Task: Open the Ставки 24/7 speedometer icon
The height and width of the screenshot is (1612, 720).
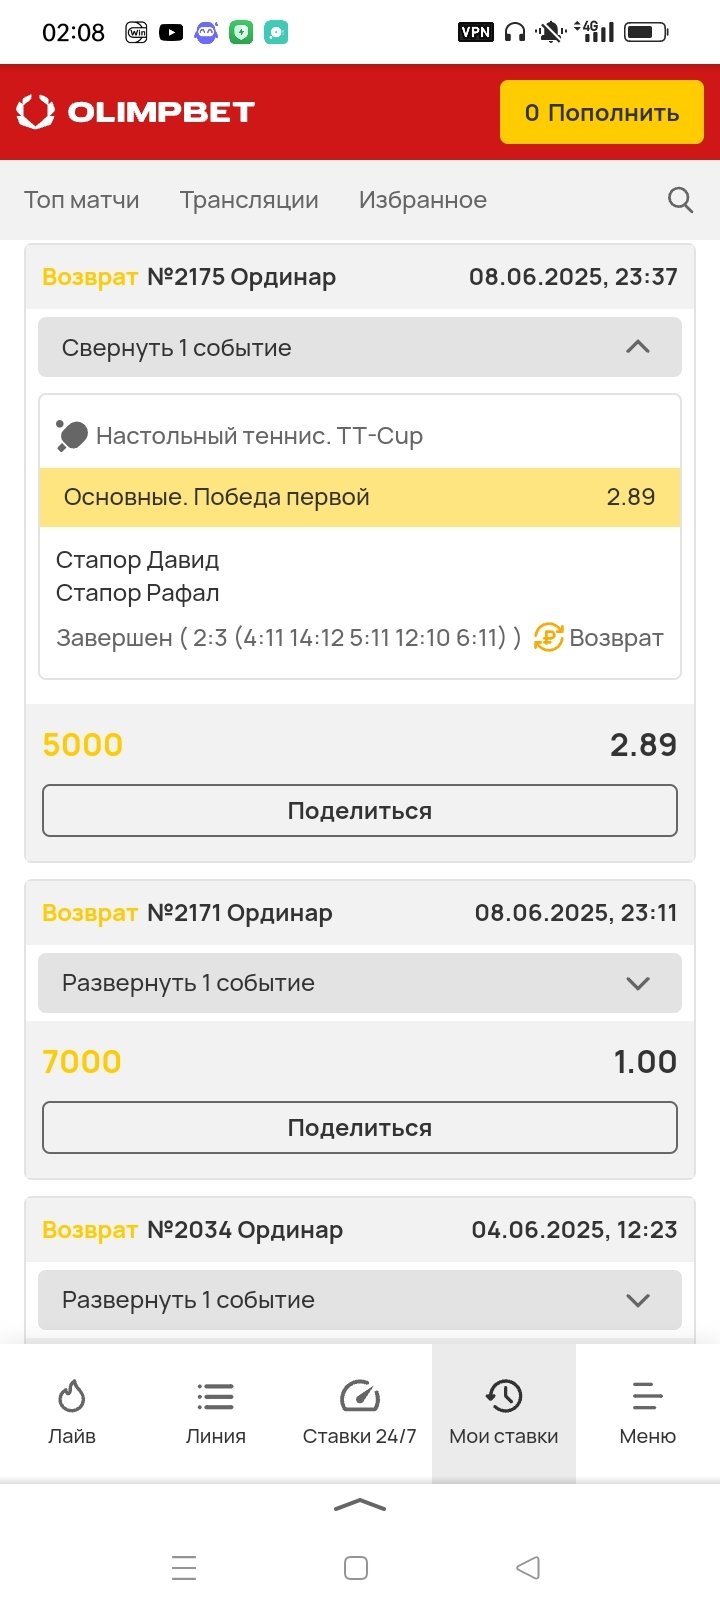Action: click(360, 1396)
